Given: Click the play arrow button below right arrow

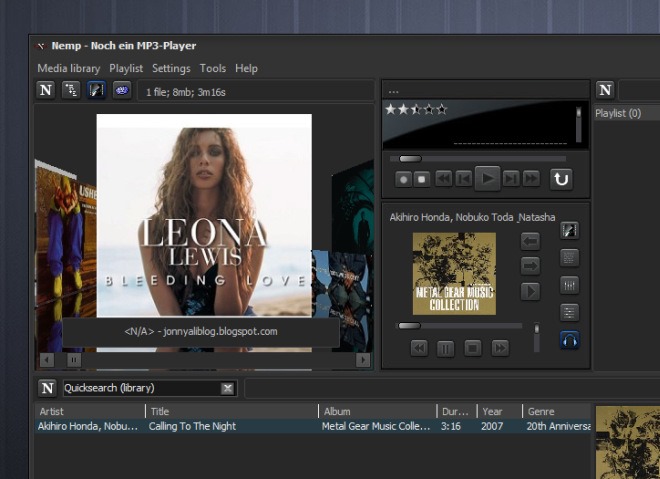Looking at the screenshot, I should [x=530, y=291].
